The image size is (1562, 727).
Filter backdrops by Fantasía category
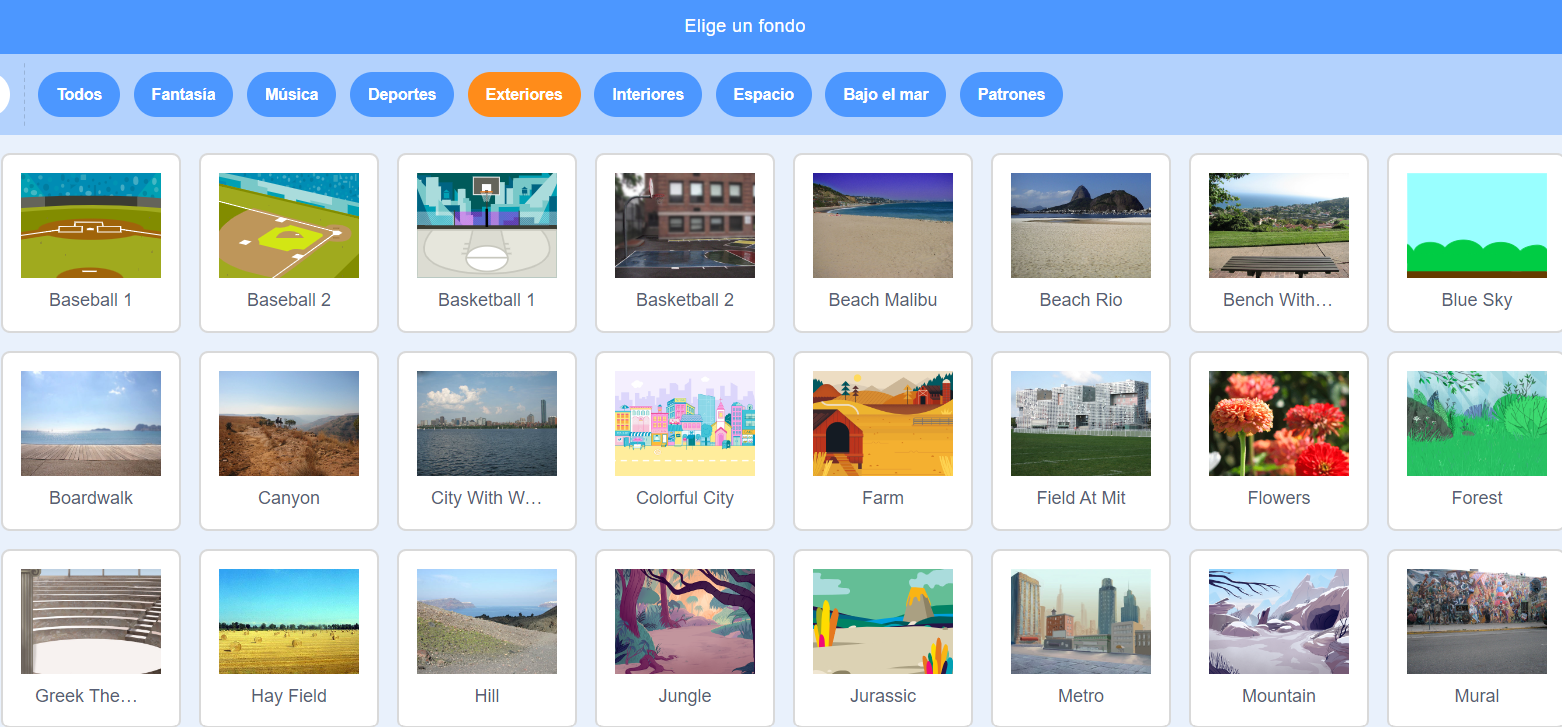pos(183,95)
